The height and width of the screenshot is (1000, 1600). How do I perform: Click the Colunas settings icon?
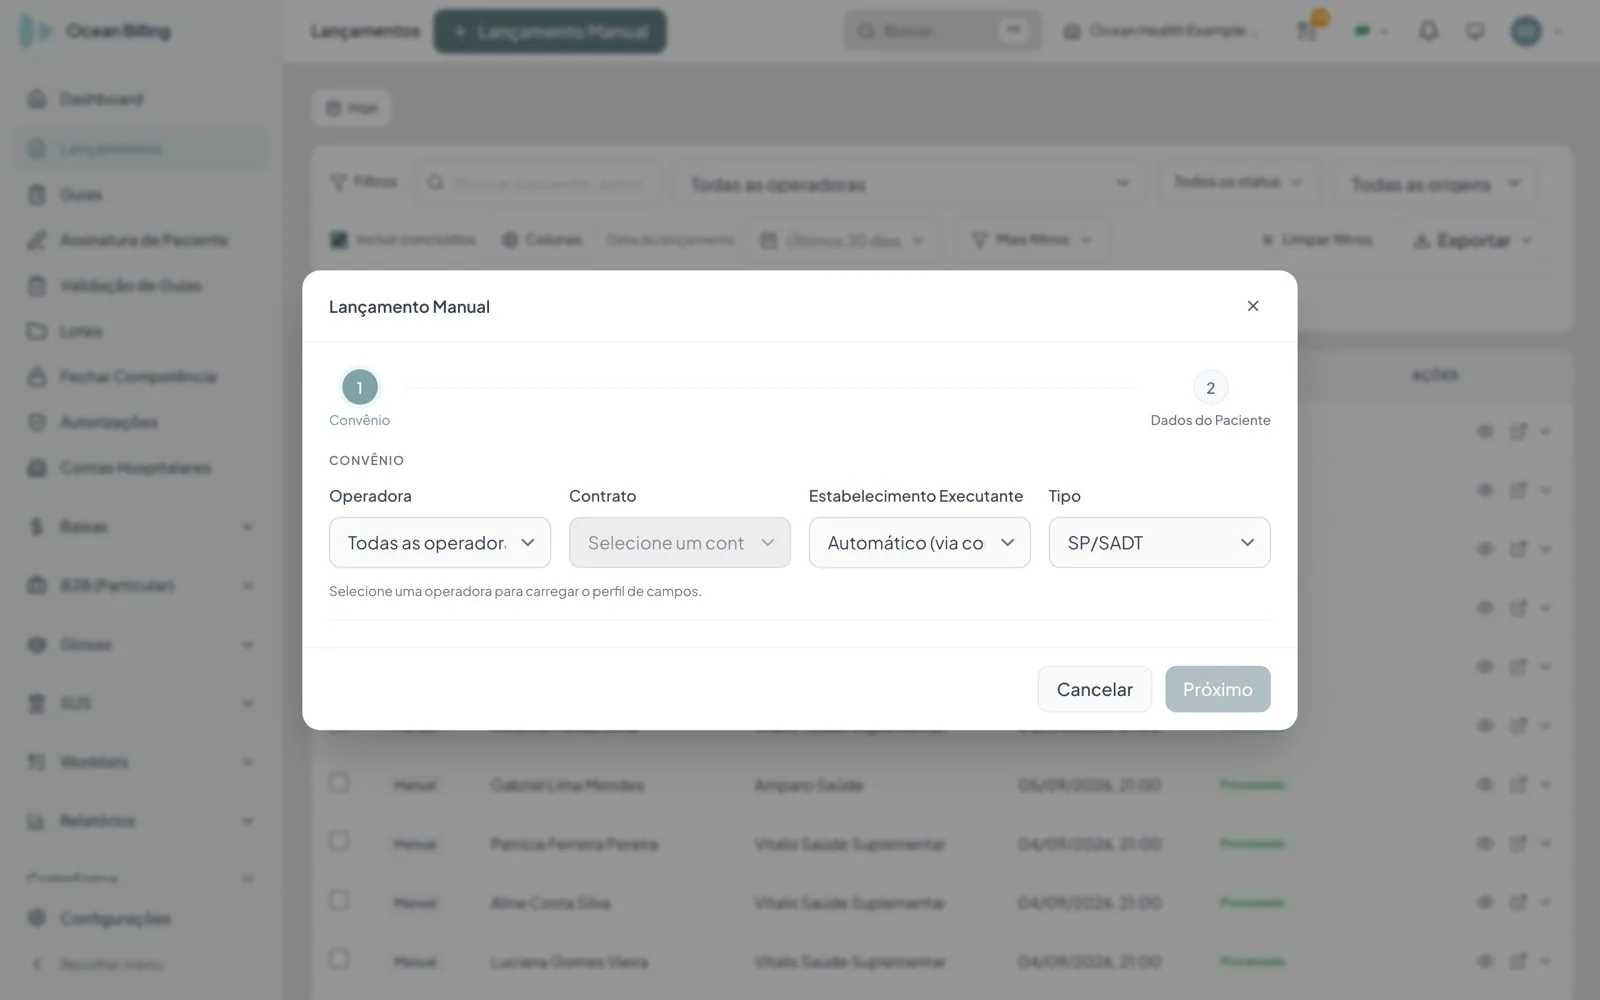[510, 240]
